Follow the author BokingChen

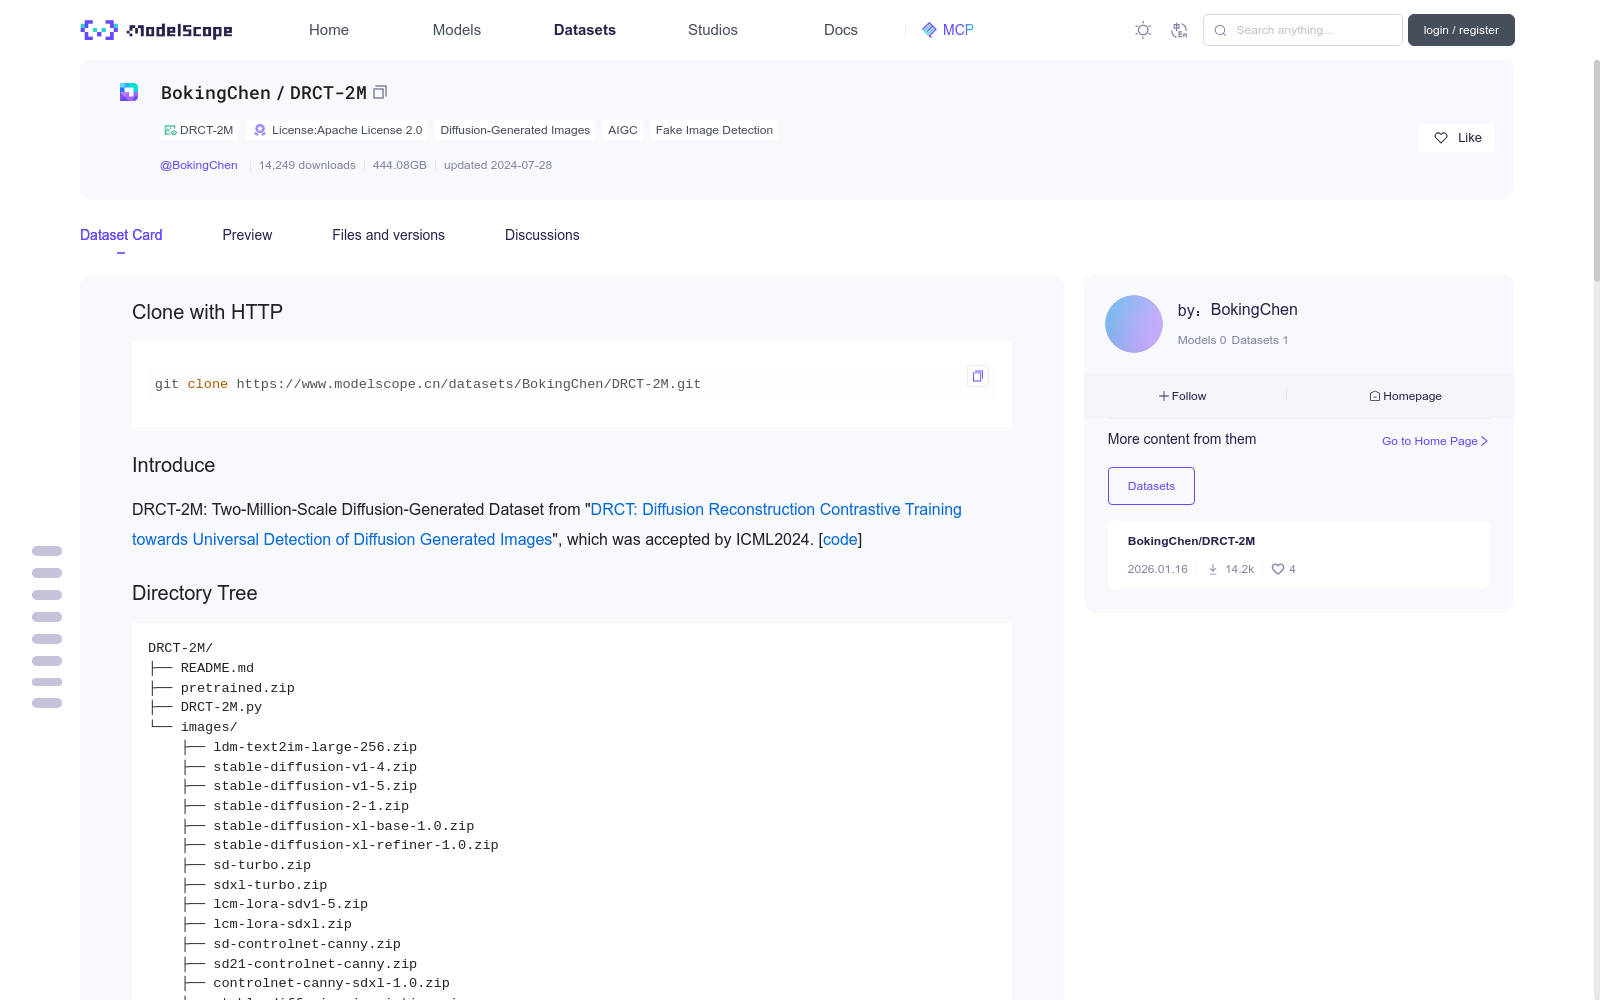click(x=1183, y=396)
